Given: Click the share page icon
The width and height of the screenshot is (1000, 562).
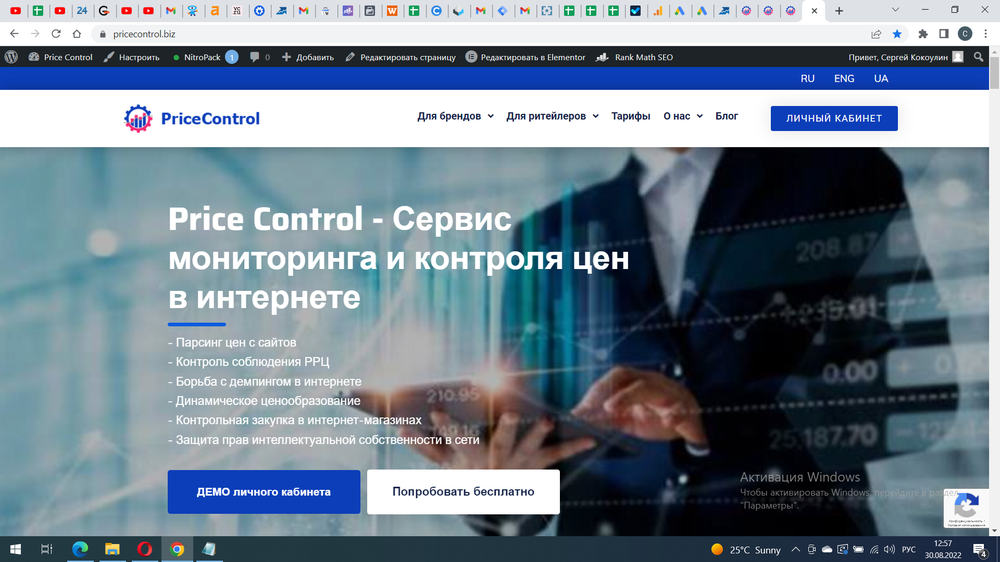Looking at the screenshot, I should [876, 34].
